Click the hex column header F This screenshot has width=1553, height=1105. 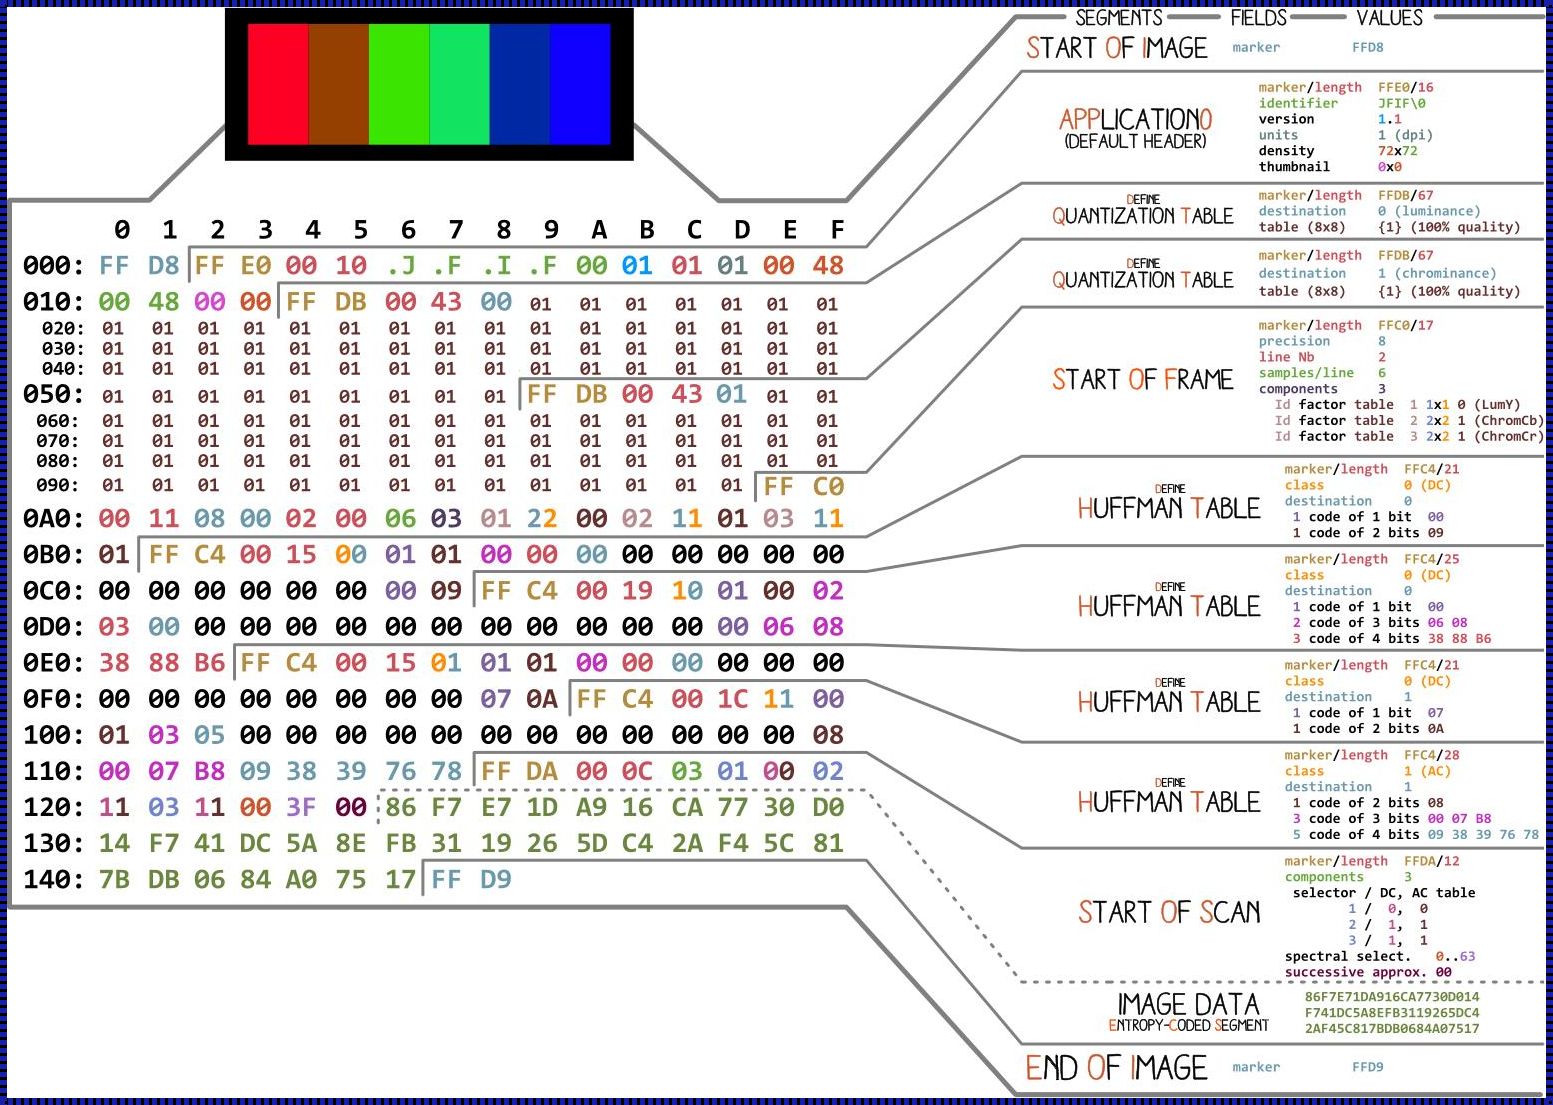point(837,231)
